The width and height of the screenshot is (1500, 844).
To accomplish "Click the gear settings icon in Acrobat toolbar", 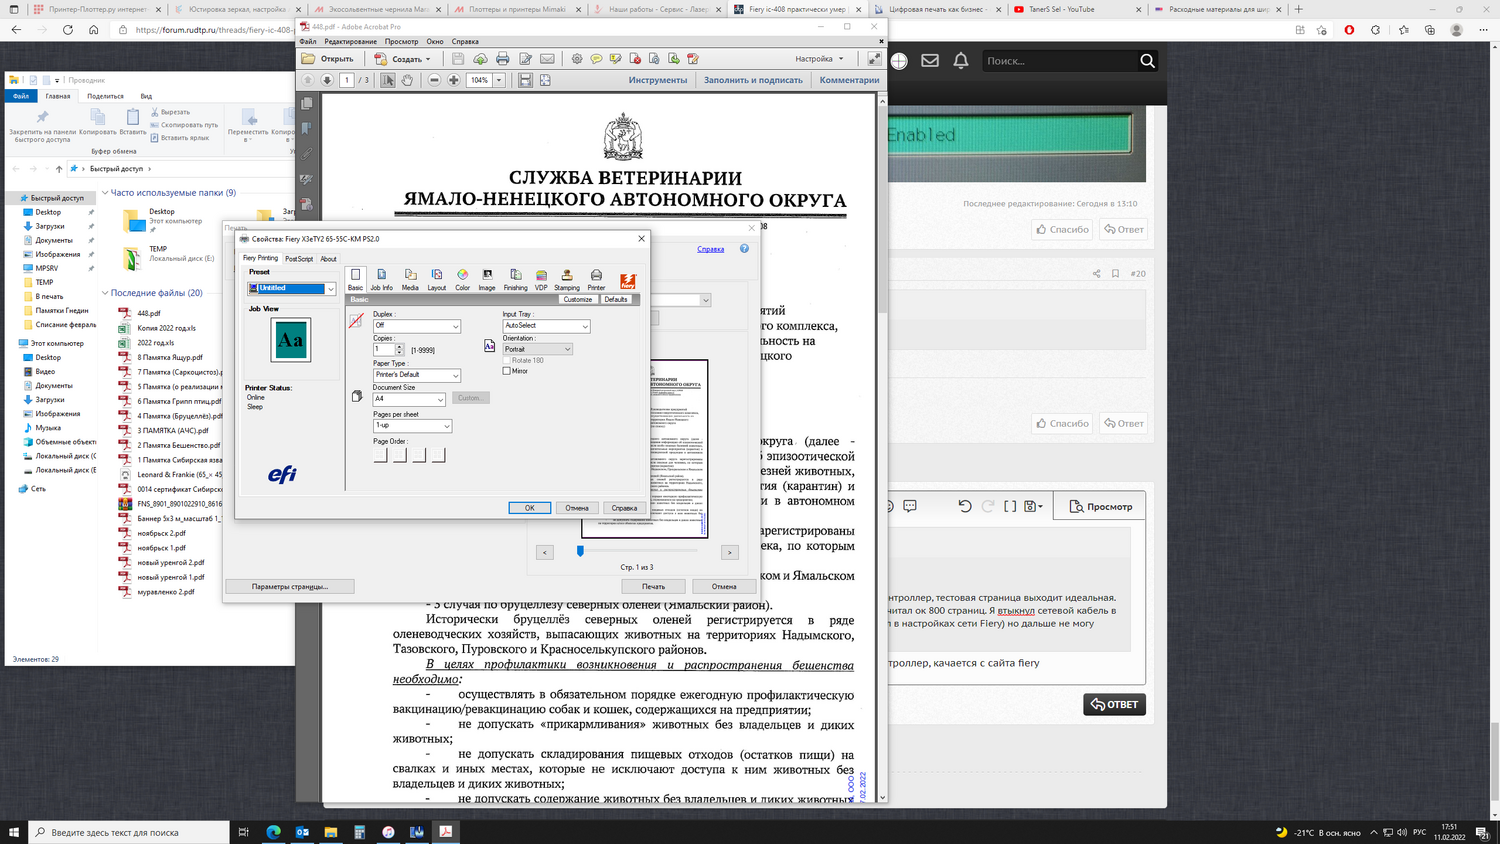I will pos(577,59).
